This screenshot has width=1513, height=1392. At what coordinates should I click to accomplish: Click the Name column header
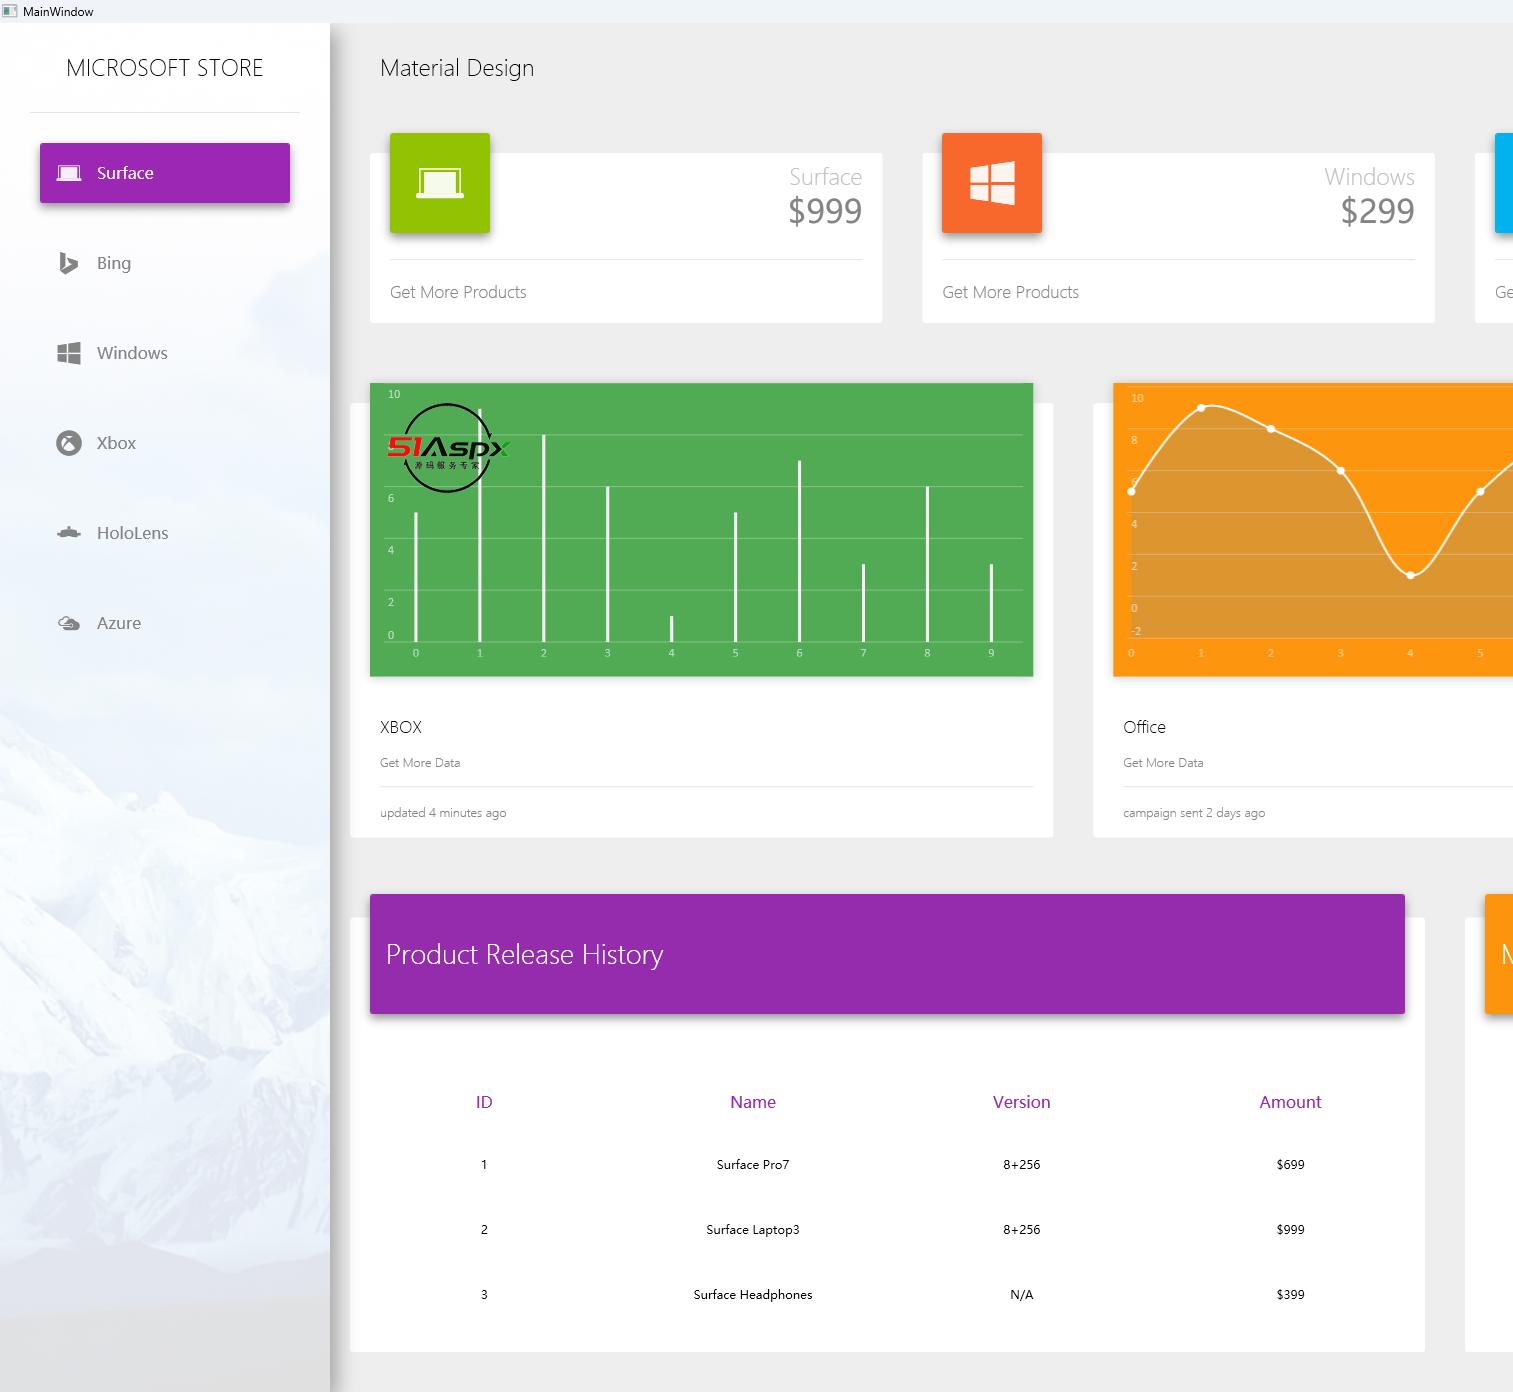pyautogui.click(x=753, y=1102)
